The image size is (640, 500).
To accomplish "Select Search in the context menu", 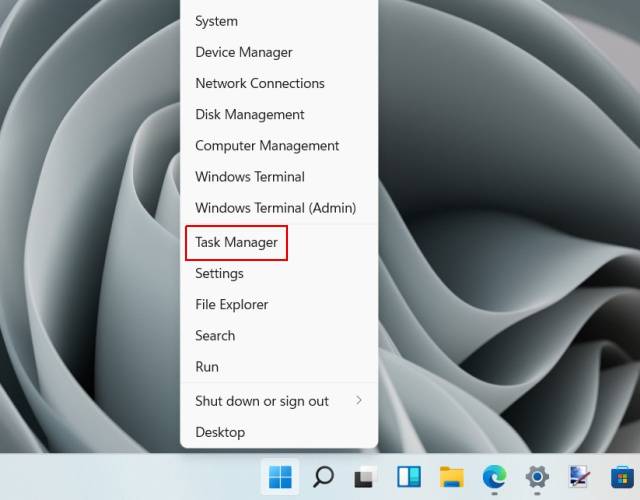I will click(279, 336).
